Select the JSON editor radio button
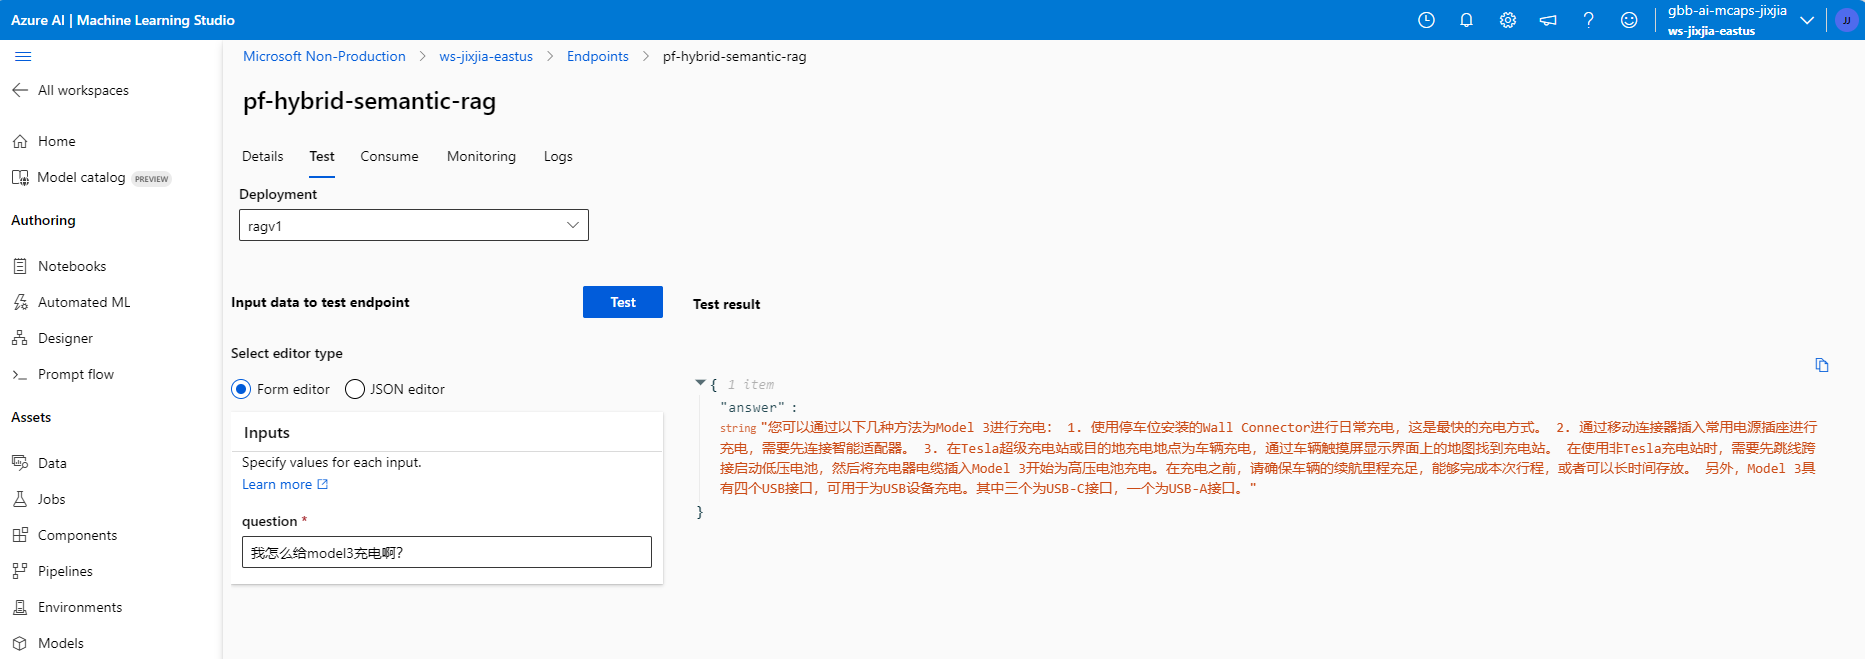Viewport: 1865px width, 659px height. (355, 389)
